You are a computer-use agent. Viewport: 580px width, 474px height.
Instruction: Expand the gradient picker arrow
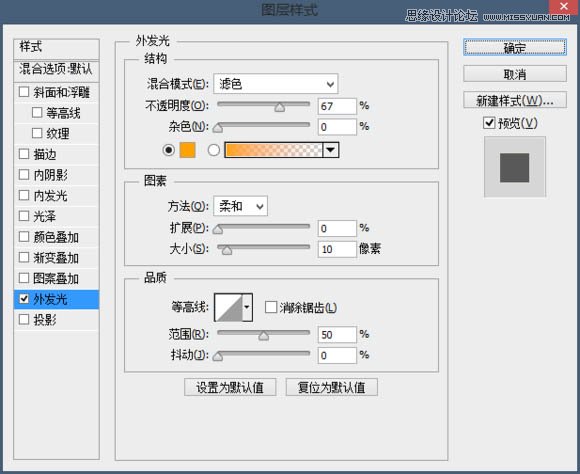pos(330,150)
